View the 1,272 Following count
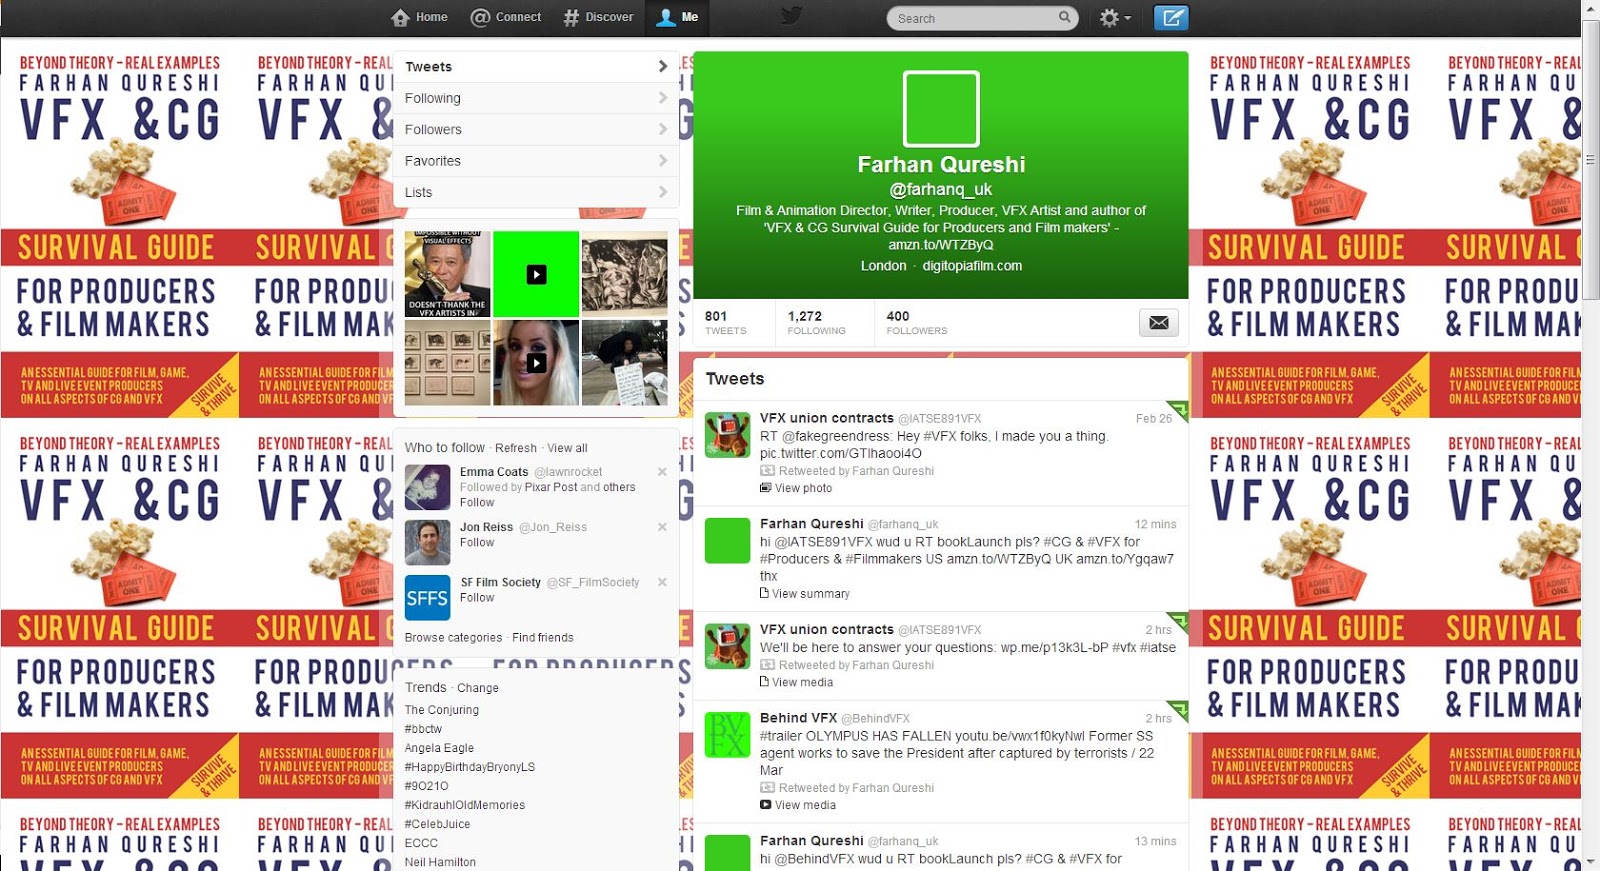This screenshot has height=871, width=1600. [x=816, y=322]
